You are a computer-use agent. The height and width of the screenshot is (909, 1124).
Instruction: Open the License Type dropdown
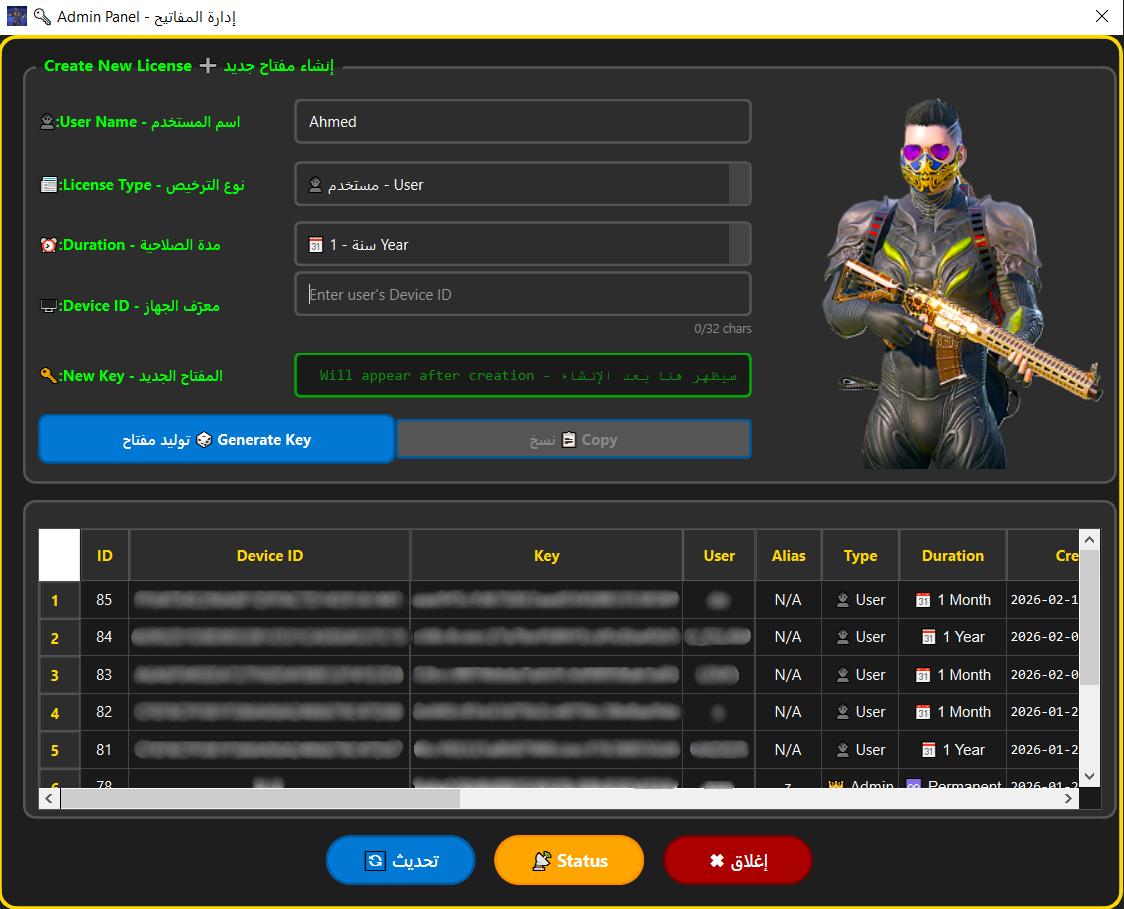tap(522, 184)
